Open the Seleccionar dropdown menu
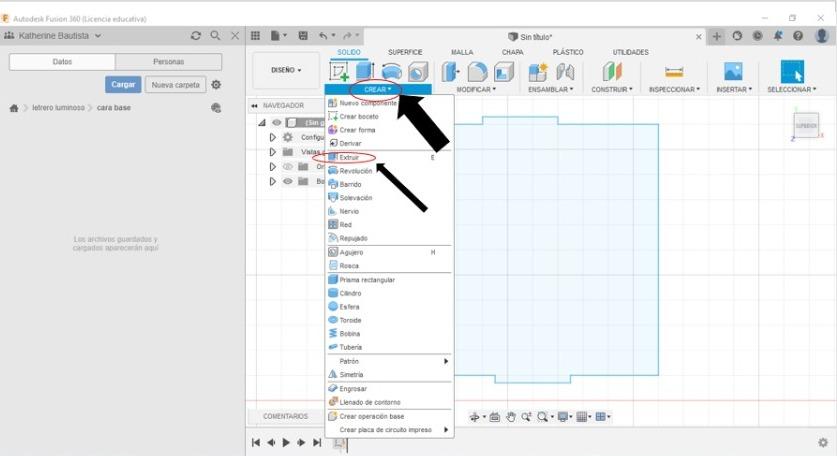837x456 pixels. click(x=792, y=90)
